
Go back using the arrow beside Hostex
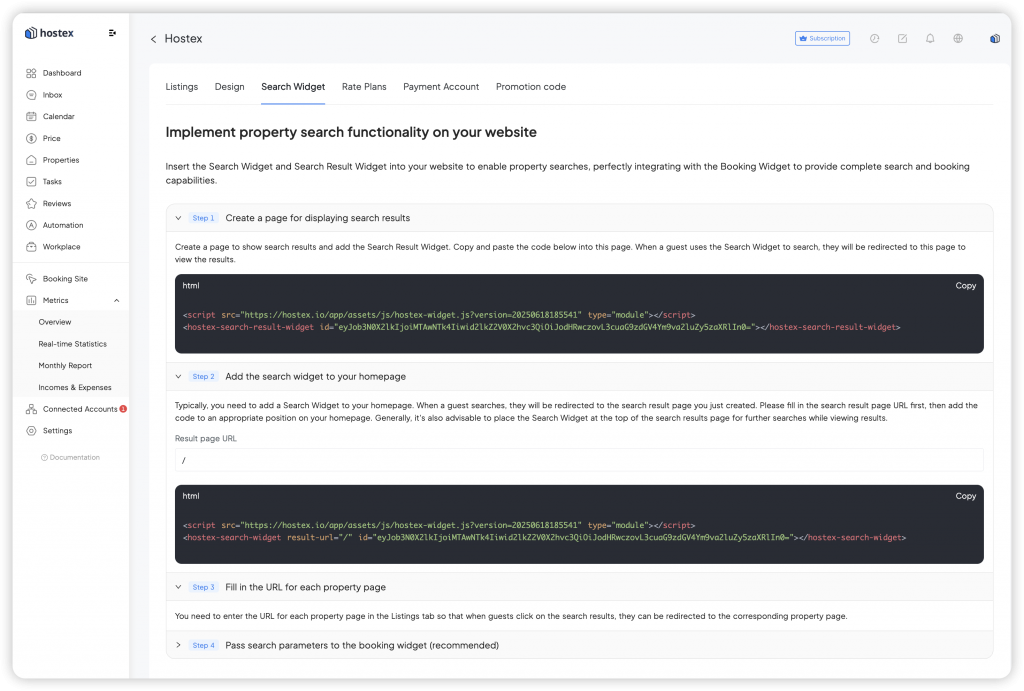[x=153, y=39]
